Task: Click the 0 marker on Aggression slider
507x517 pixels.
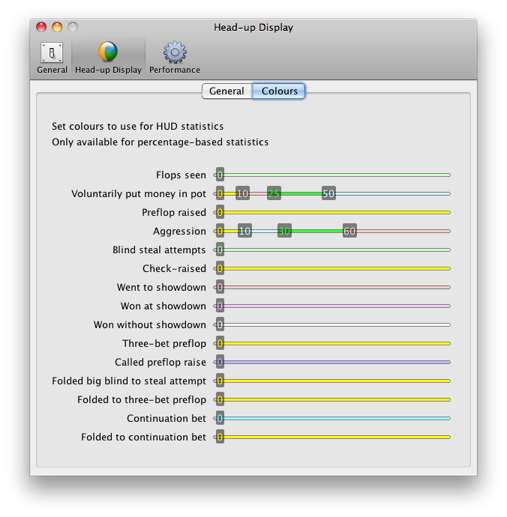Action: (x=220, y=231)
